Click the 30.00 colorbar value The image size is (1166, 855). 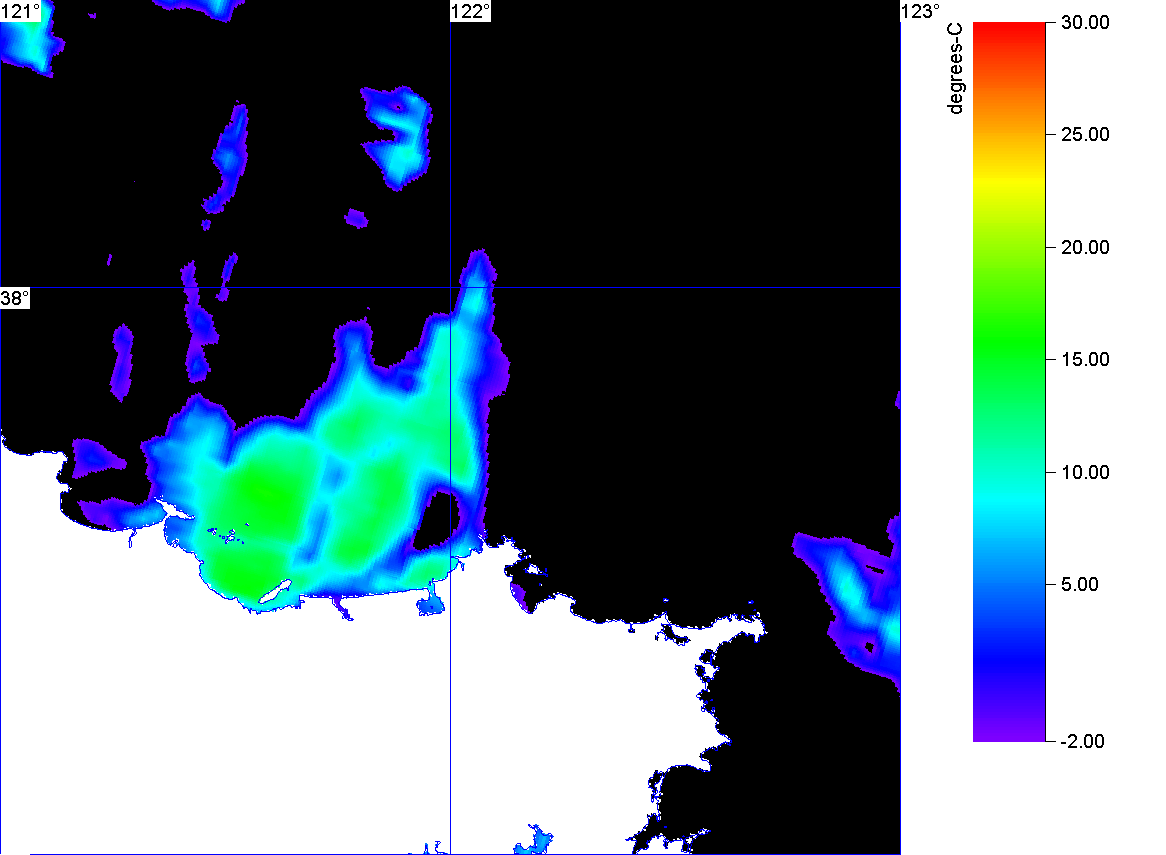[1085, 22]
